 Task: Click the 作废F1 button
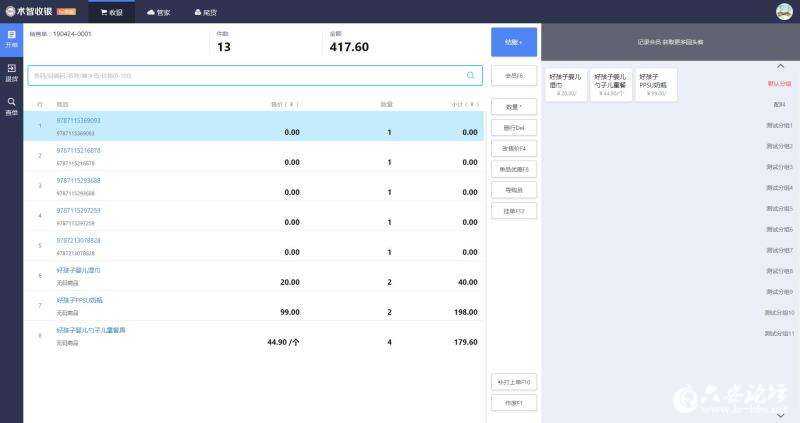click(x=514, y=402)
